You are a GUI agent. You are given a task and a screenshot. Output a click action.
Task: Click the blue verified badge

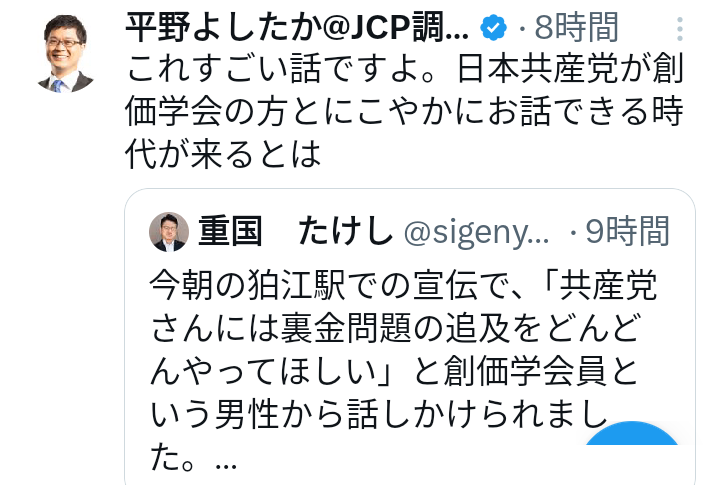pos(494,26)
